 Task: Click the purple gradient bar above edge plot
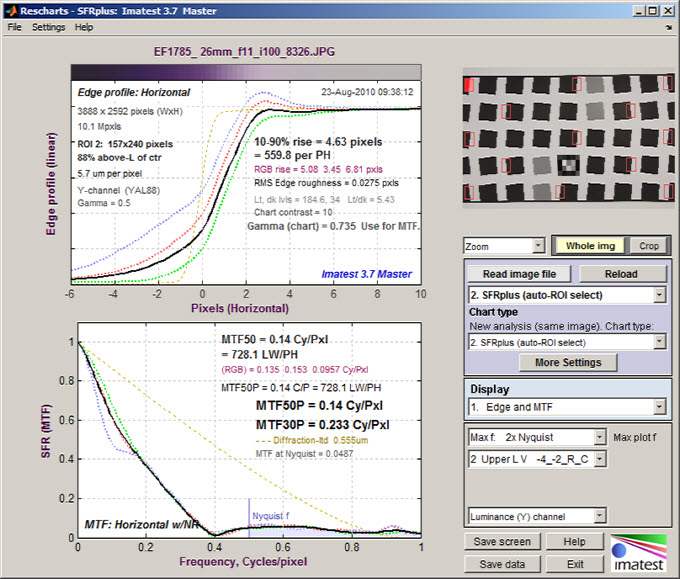246,72
